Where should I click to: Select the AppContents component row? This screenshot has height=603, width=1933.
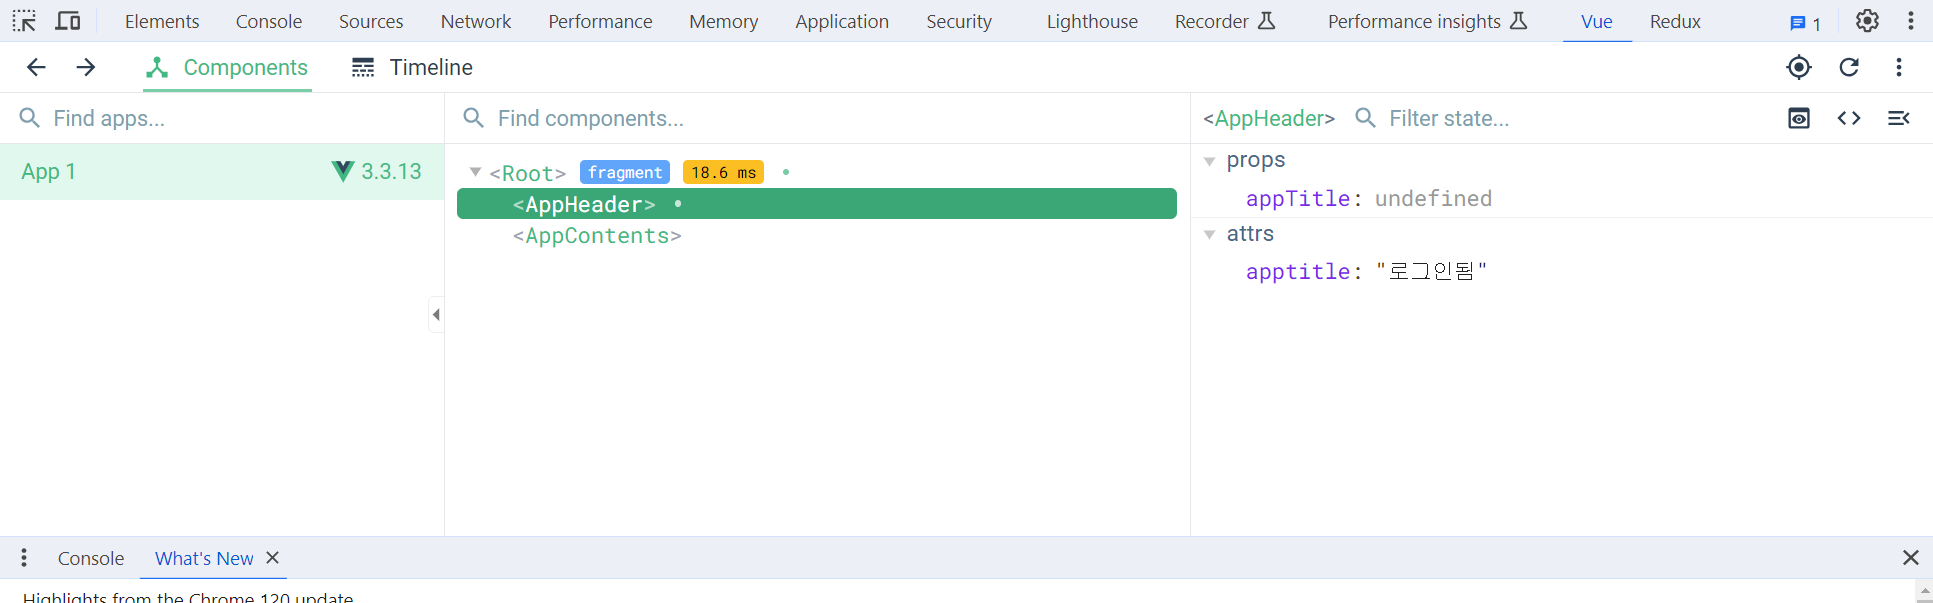tap(597, 236)
